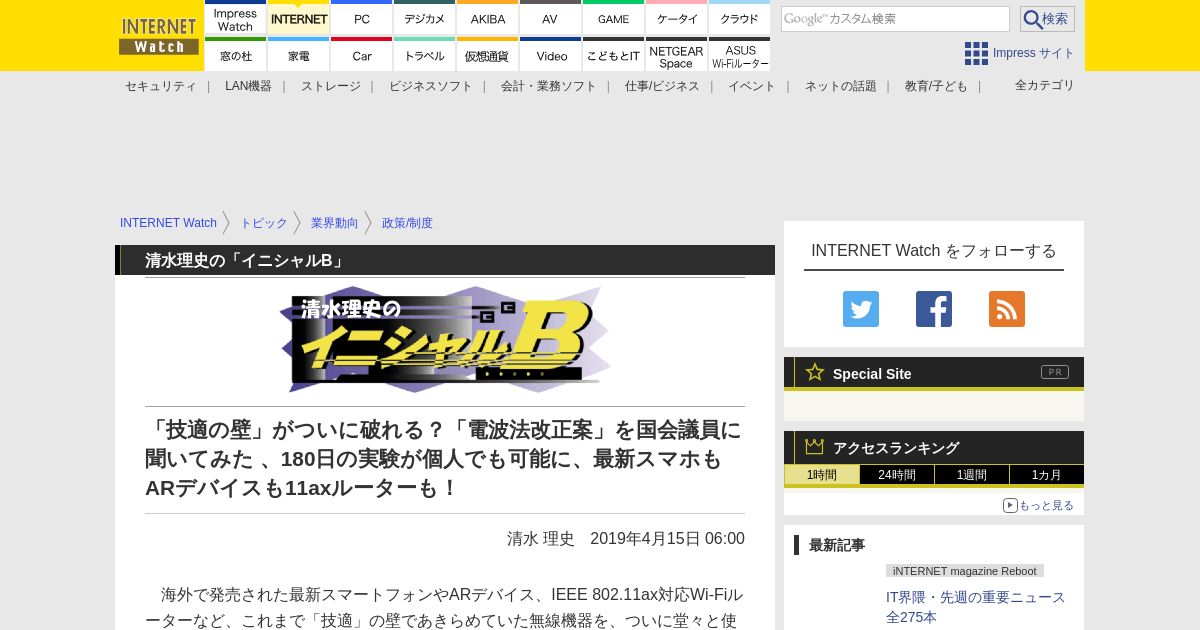This screenshot has height=630, width=1200.
Task: Open the クラウド site tab
Action: click(740, 18)
